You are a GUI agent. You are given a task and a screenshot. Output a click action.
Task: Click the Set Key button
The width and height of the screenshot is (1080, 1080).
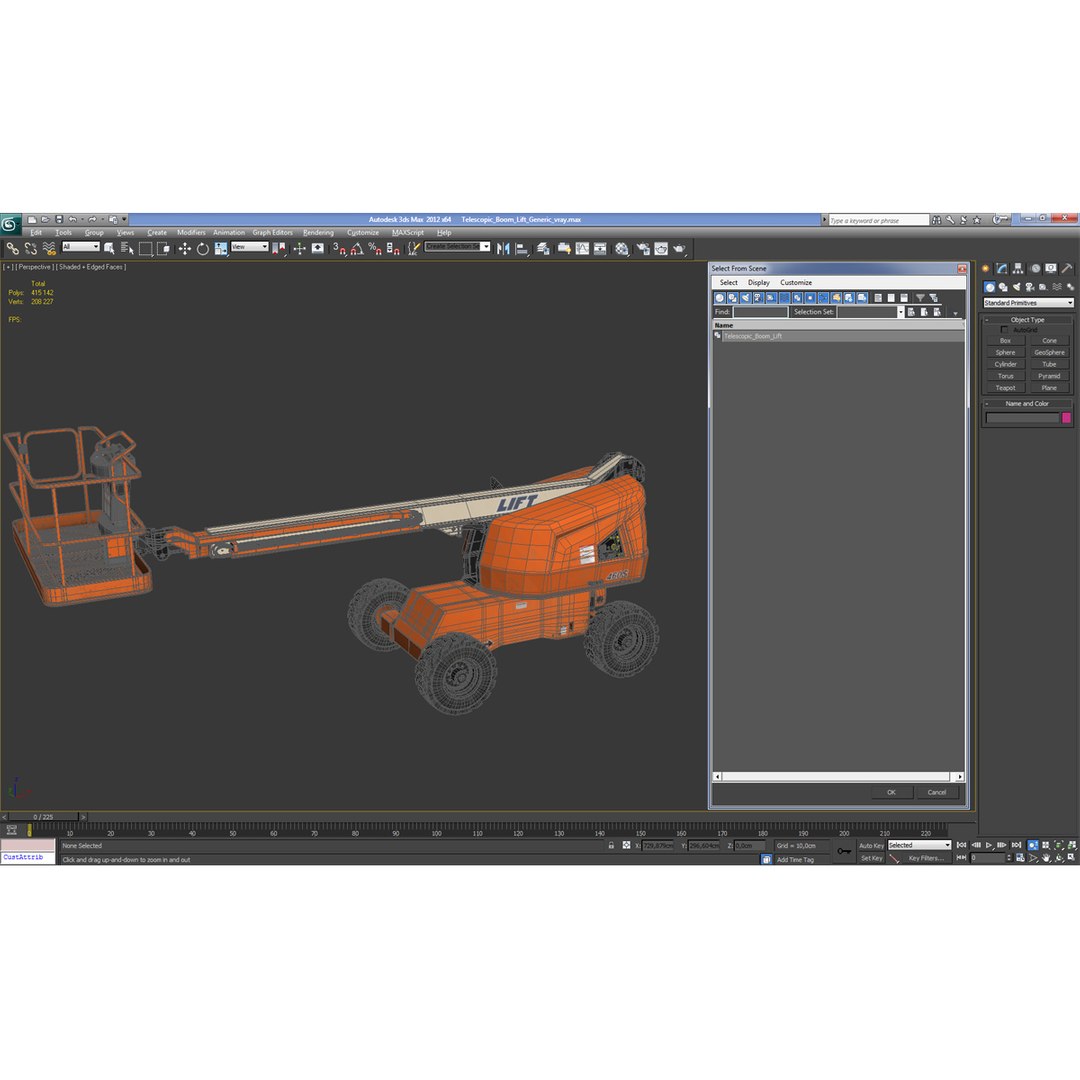point(871,858)
